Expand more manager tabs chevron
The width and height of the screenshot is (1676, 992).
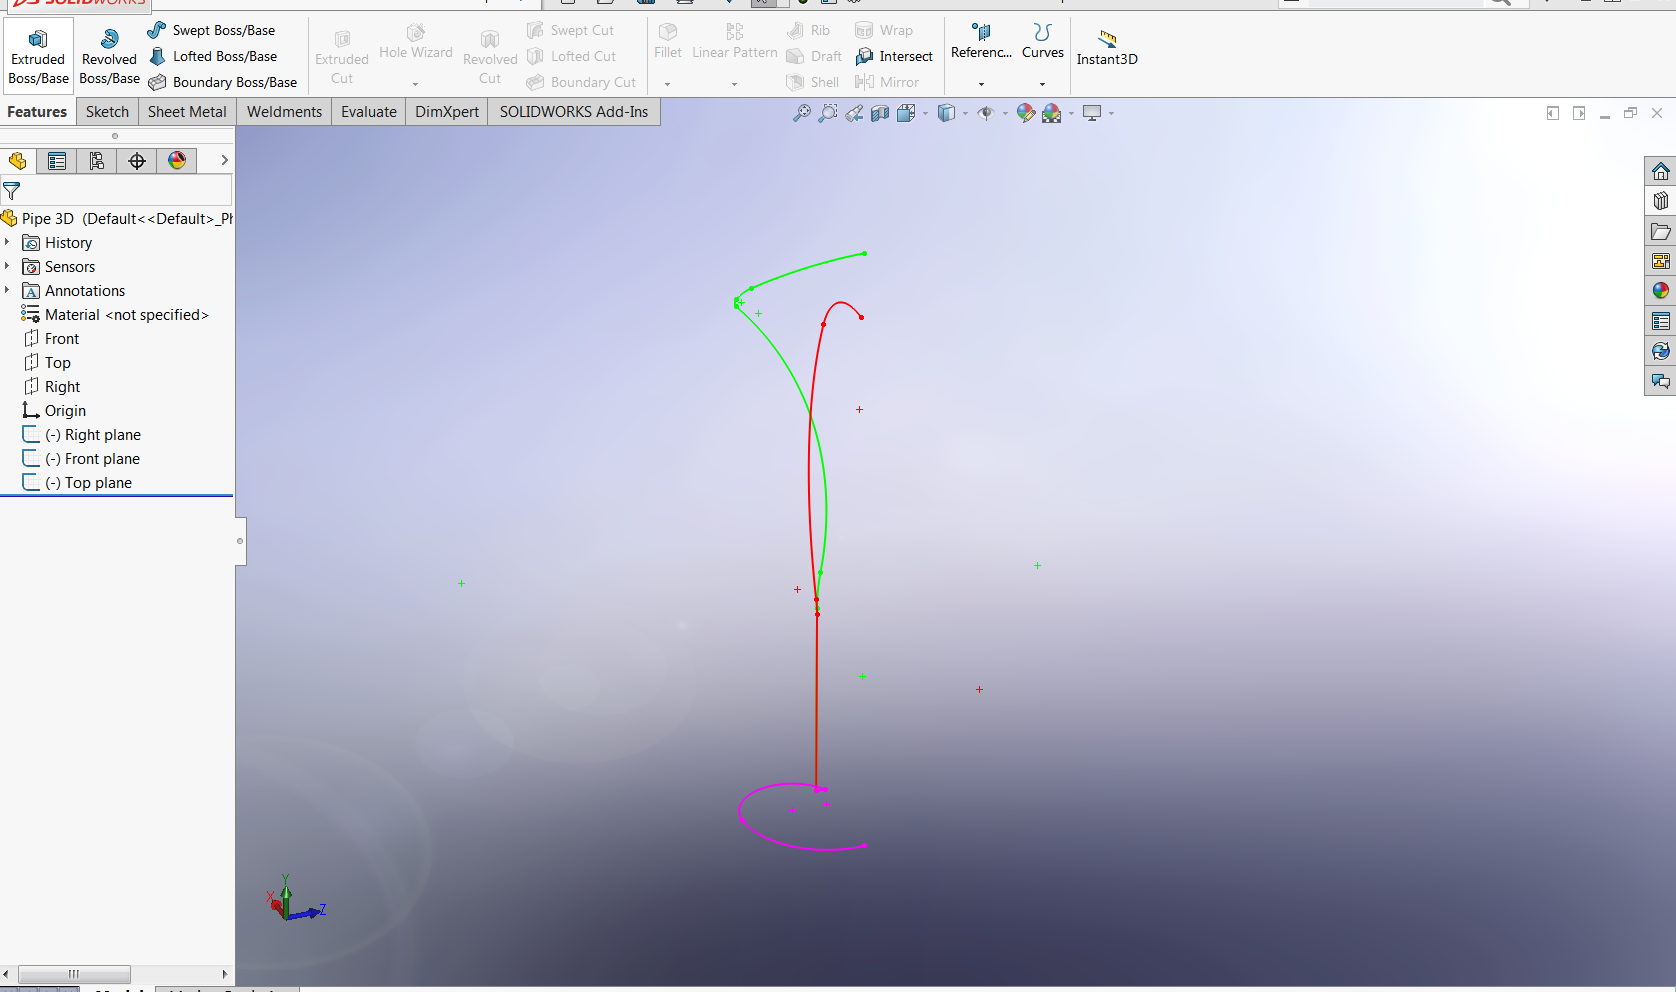click(x=224, y=160)
